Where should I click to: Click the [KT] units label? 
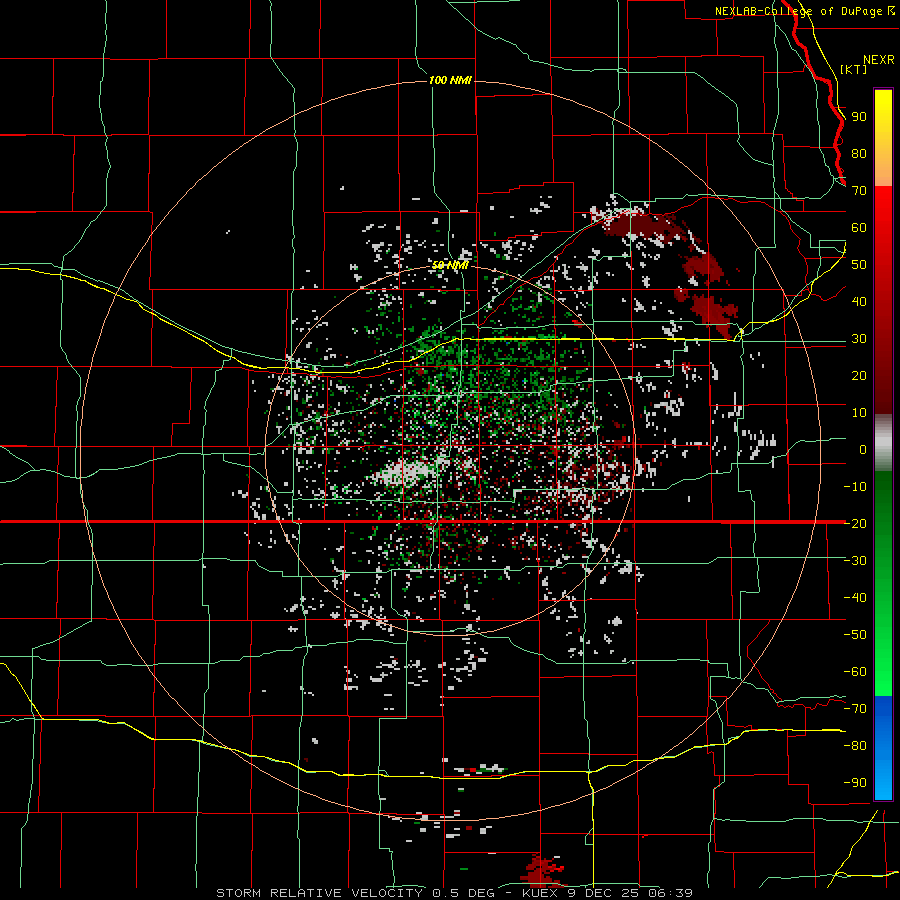tap(853, 69)
